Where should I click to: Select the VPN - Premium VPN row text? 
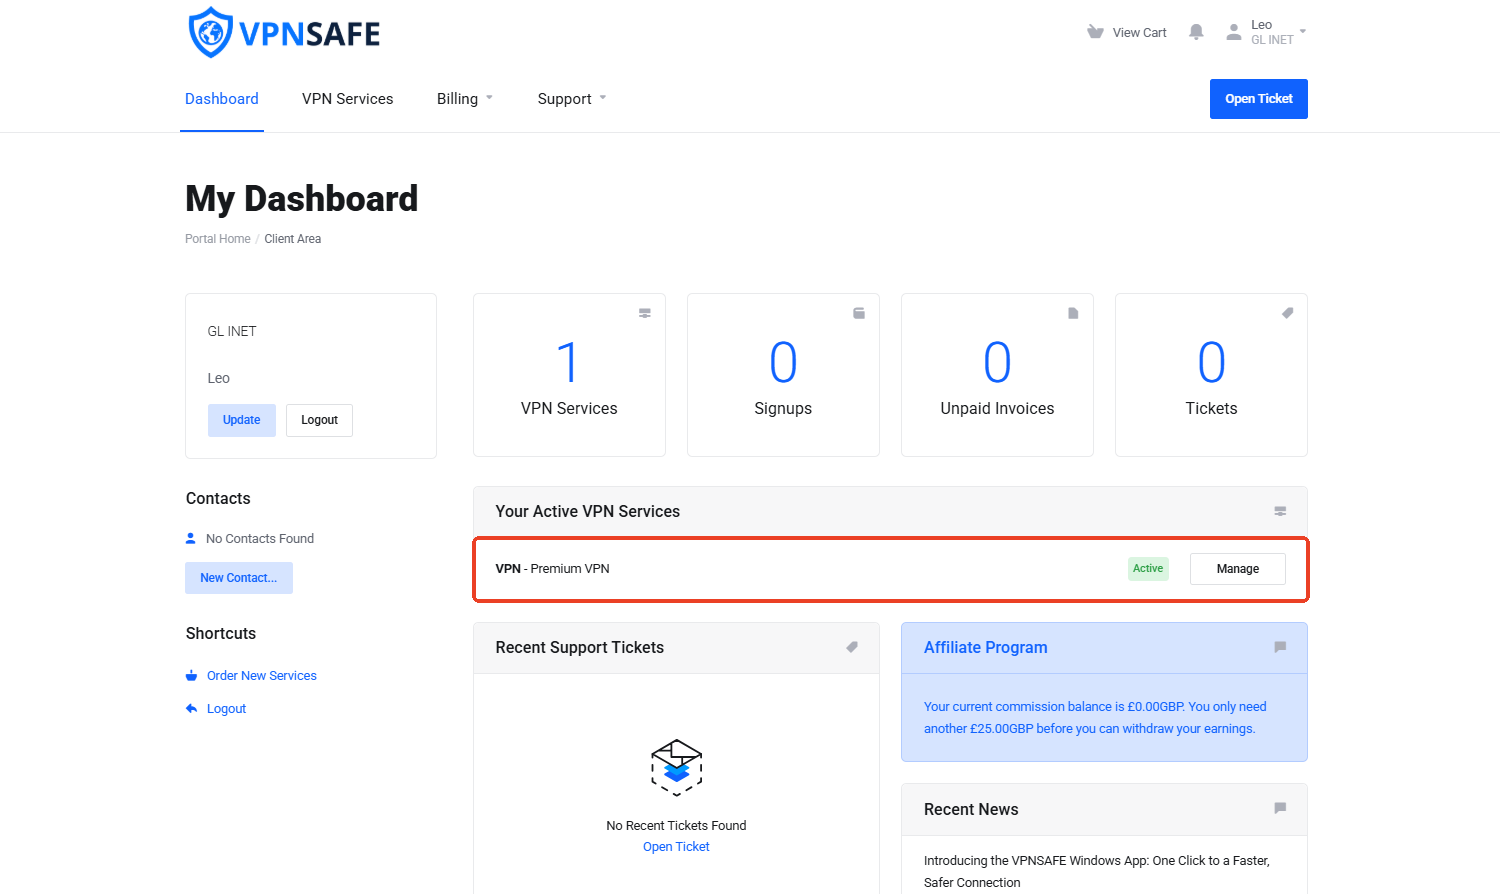[x=553, y=569]
